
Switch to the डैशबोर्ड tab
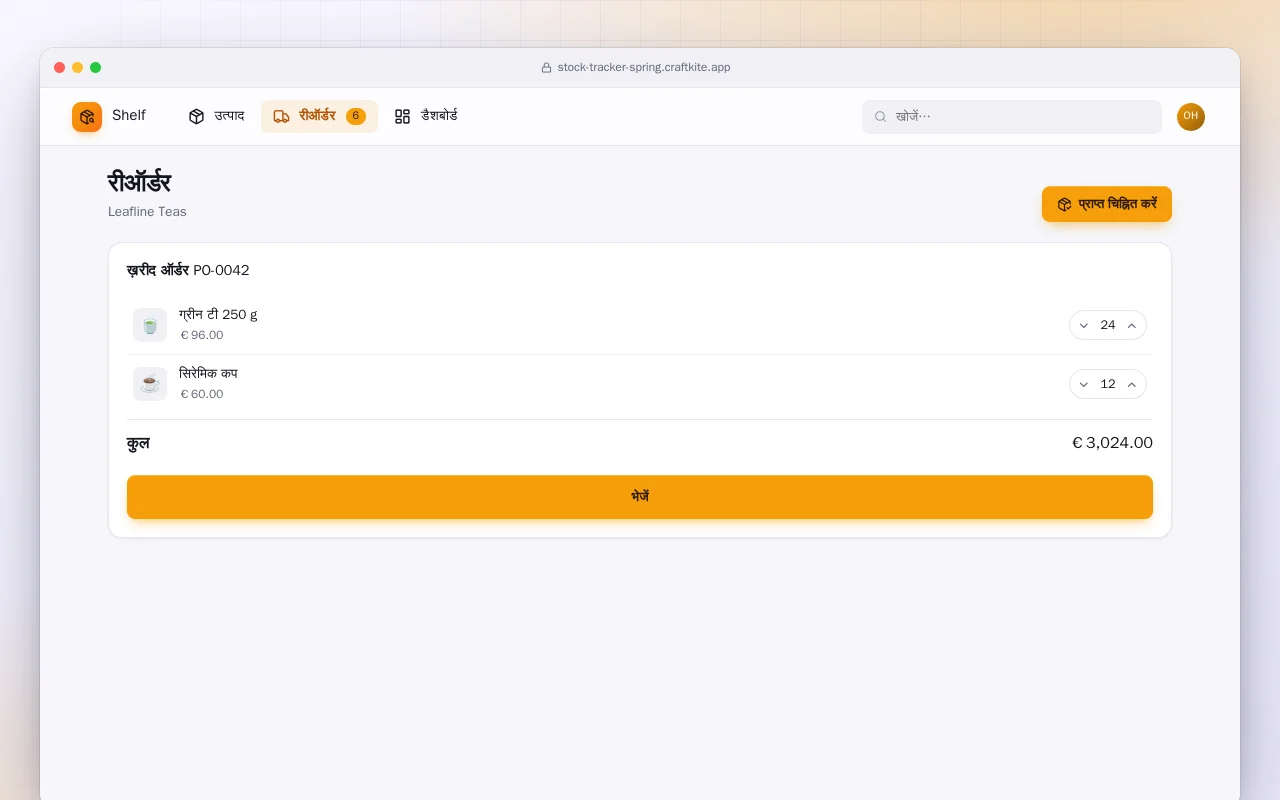(x=426, y=116)
